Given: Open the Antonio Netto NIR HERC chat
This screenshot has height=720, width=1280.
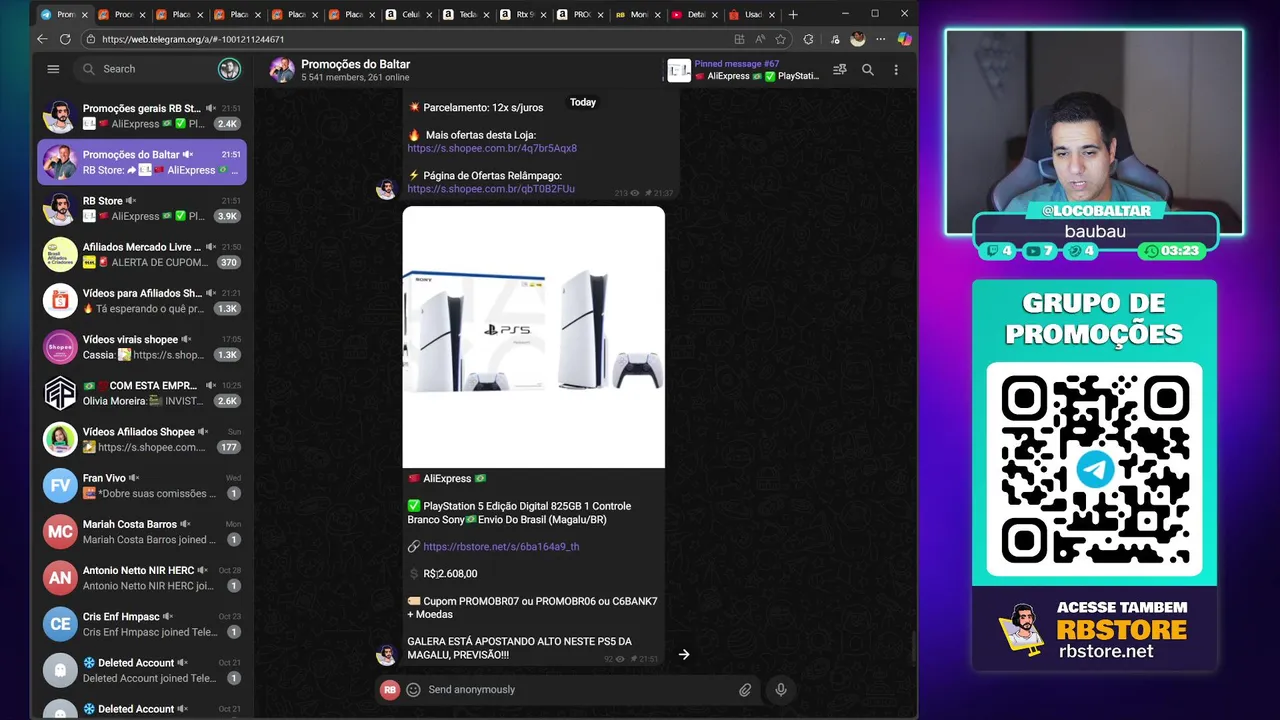Looking at the screenshot, I should 142,578.
